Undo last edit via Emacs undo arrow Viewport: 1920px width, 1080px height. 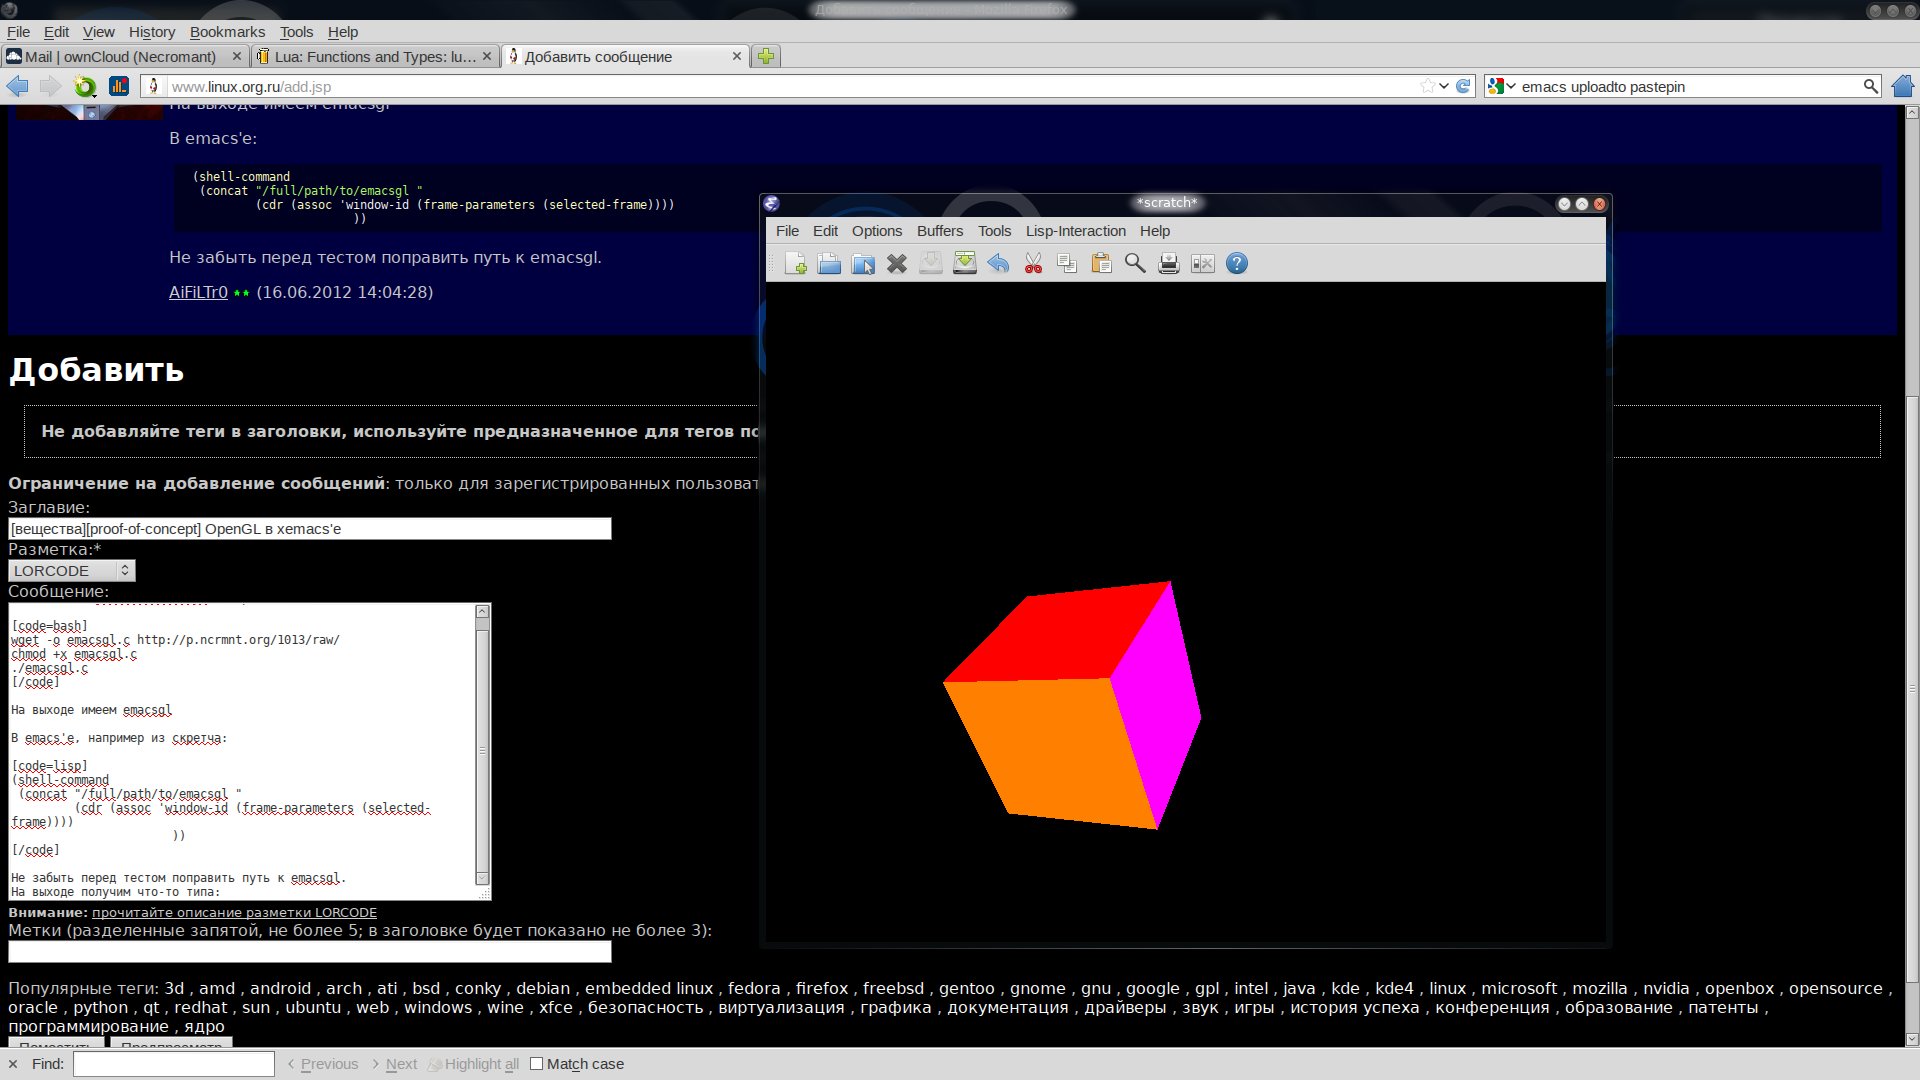(999, 263)
